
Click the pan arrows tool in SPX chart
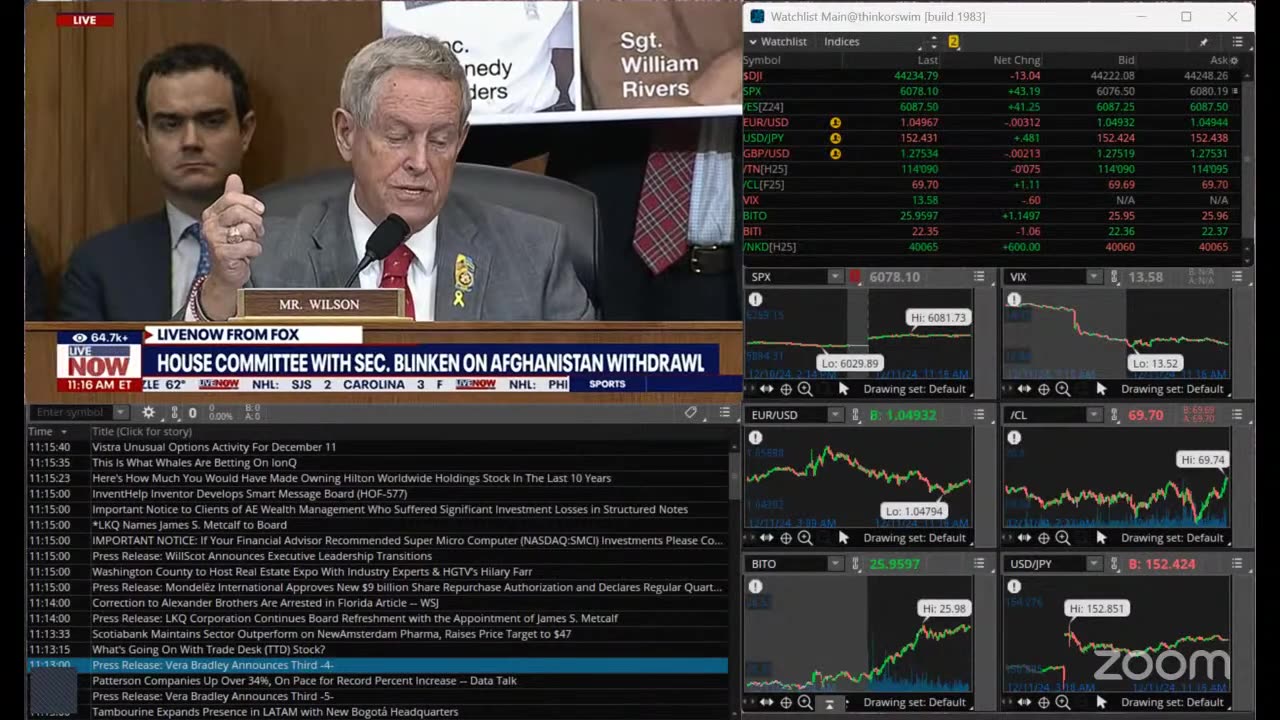click(766, 389)
